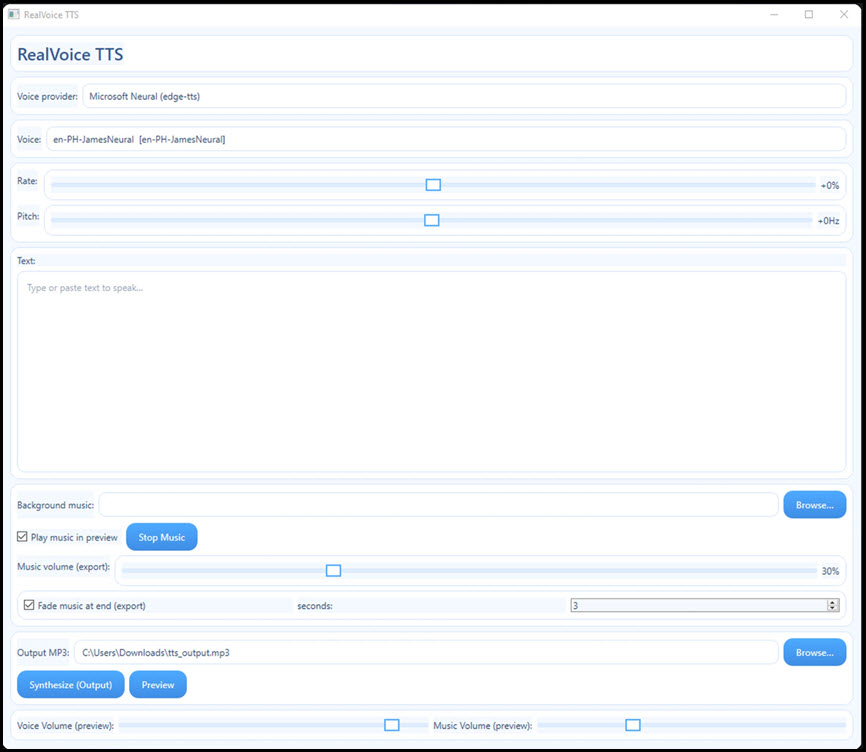The image size is (866, 752).
Task: Focus the Output MP3 path field
Action: 426,652
